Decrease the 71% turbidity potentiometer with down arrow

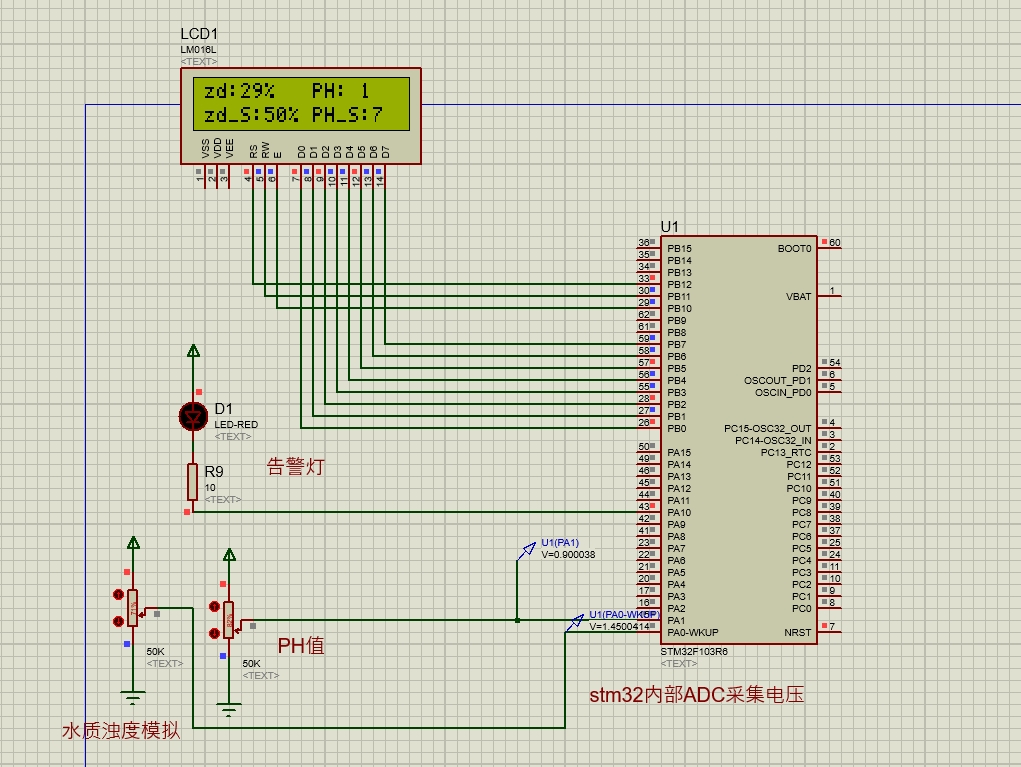point(118,622)
